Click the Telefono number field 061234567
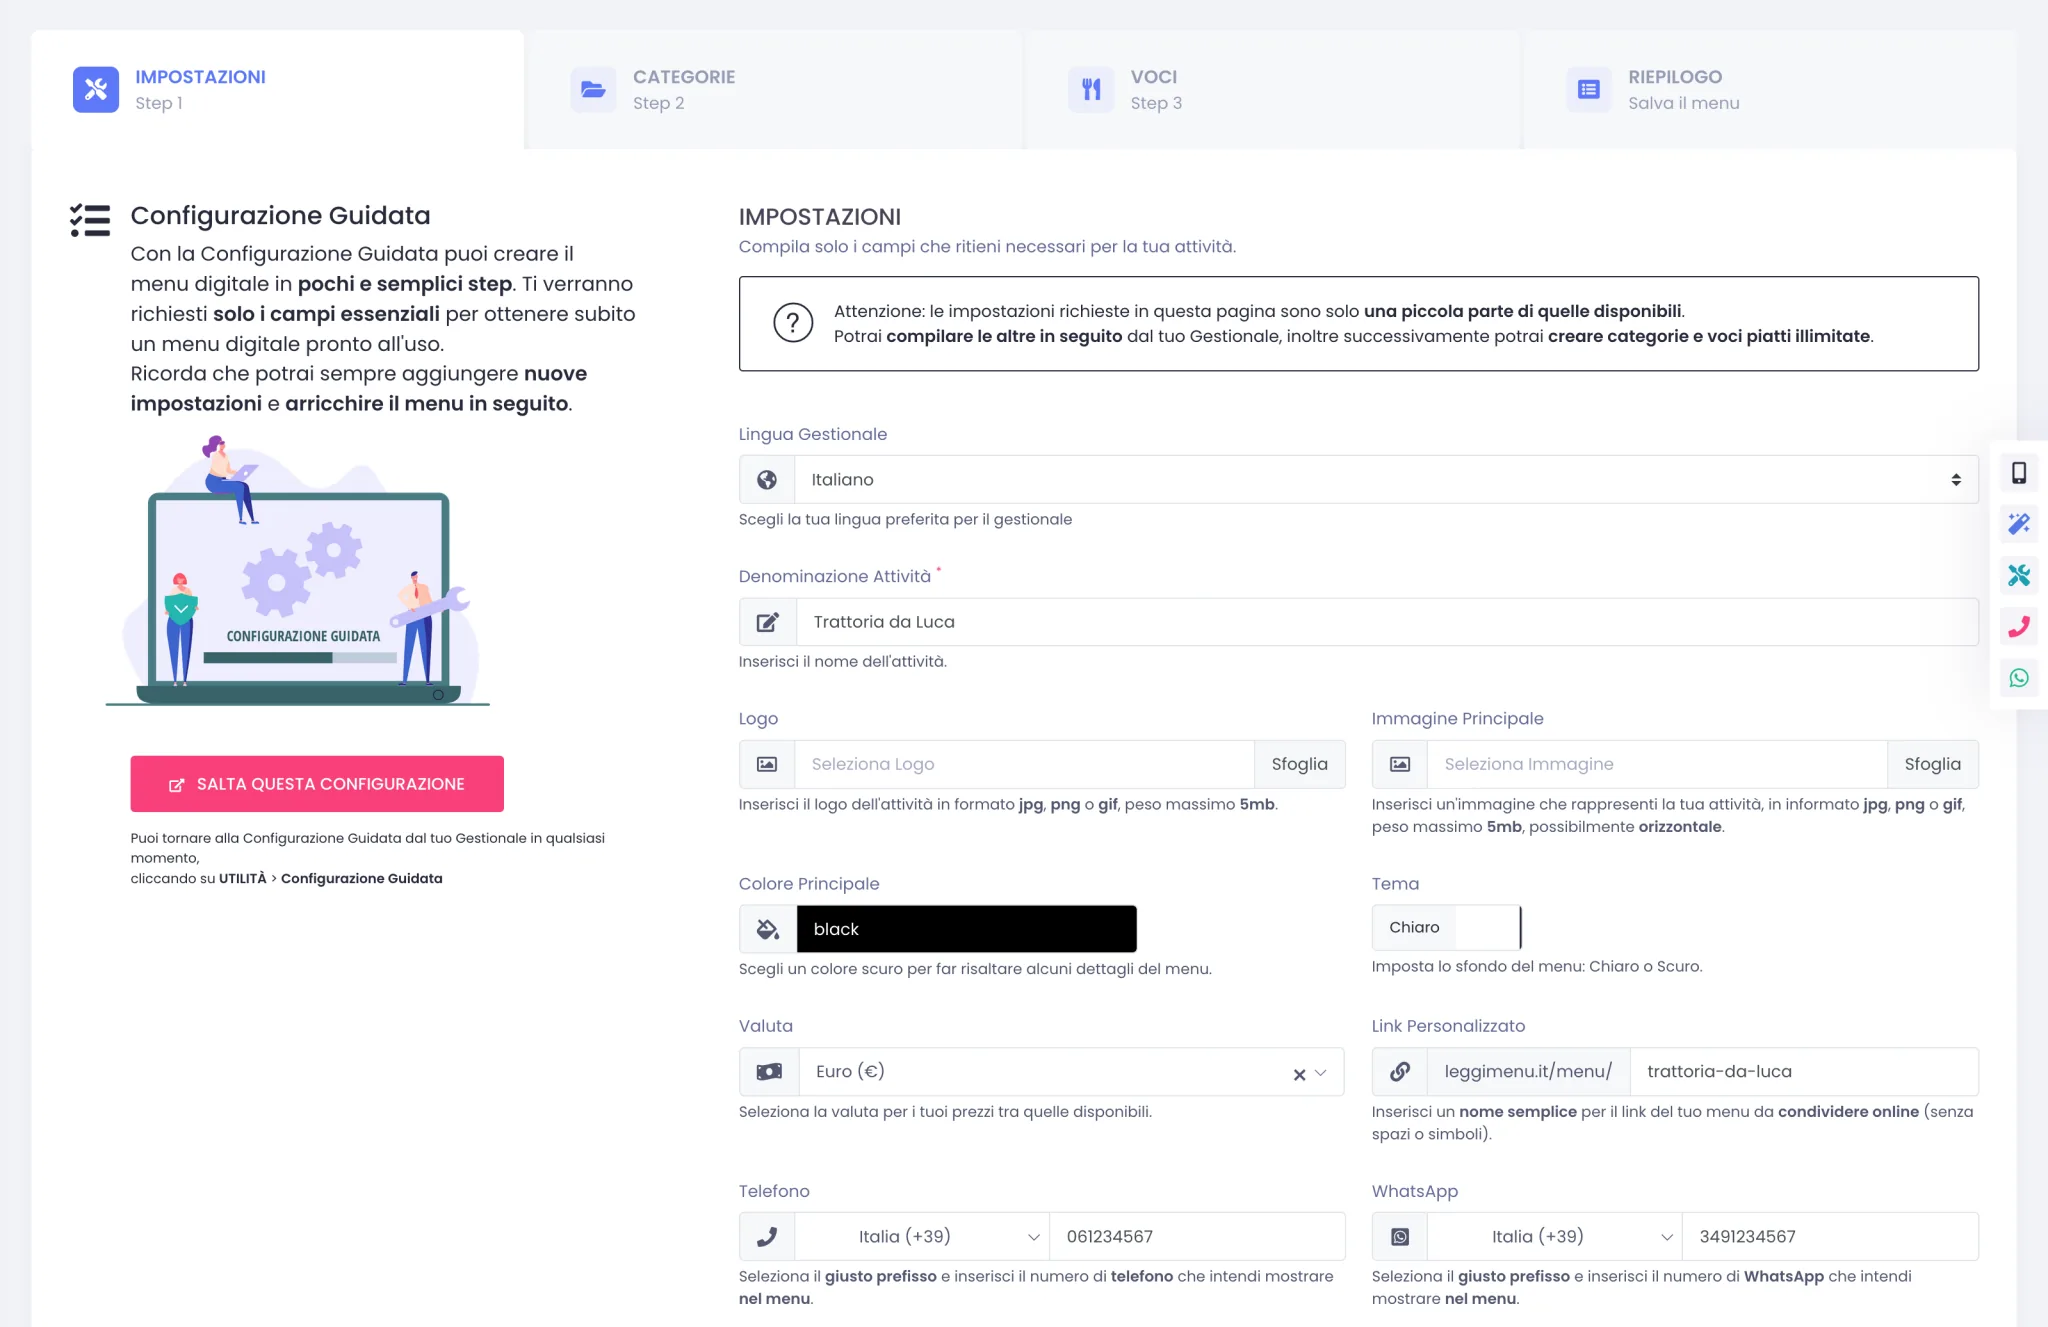 (x=1197, y=1237)
